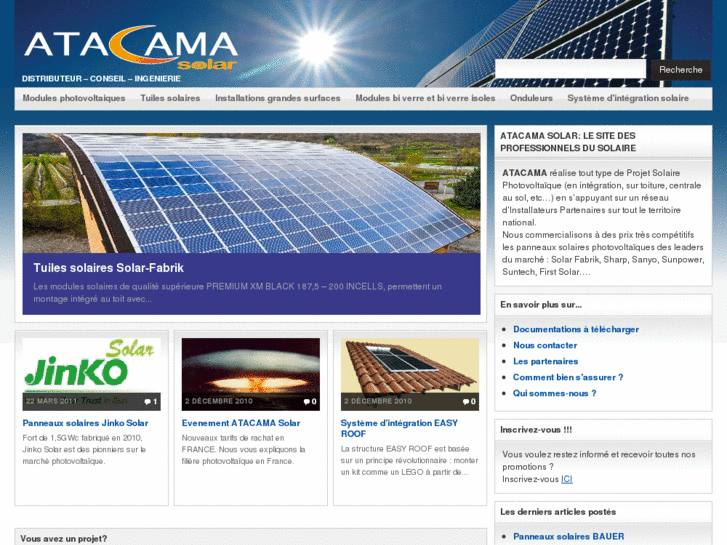Click the ATACAMA SOLAR professionnels sidebar heading
727x545 pixels.
click(x=568, y=142)
